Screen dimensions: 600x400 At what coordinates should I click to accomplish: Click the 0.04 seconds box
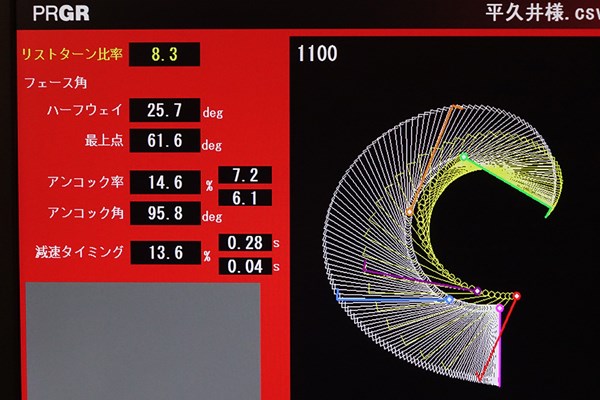(245, 266)
